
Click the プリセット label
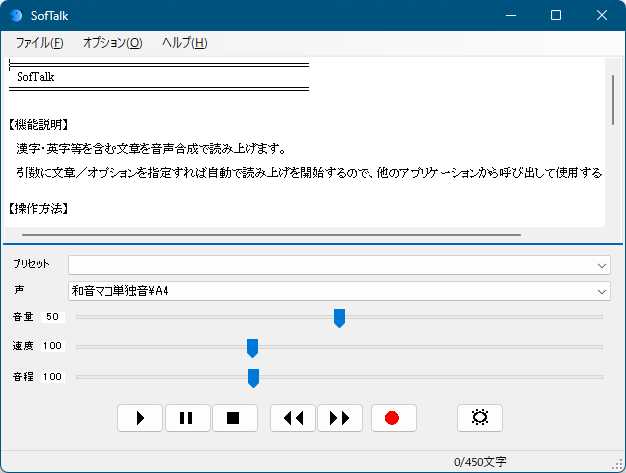(31, 264)
